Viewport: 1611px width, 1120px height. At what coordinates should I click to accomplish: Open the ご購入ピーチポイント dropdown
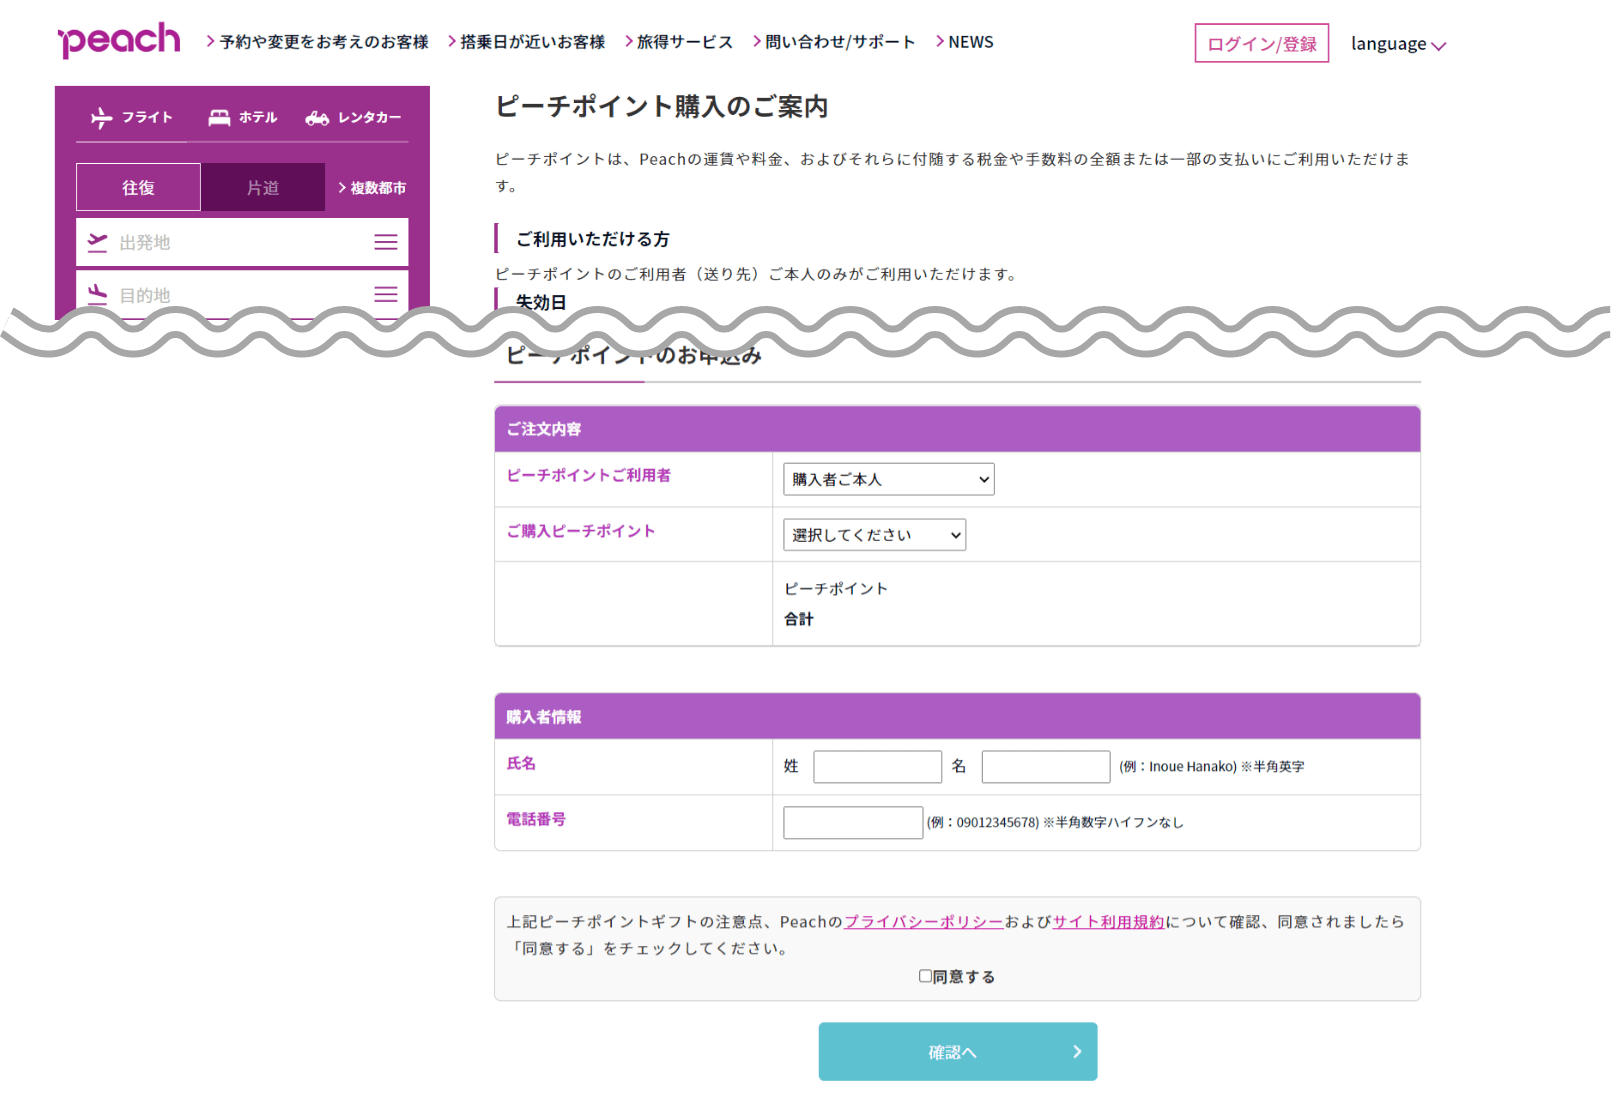[874, 535]
